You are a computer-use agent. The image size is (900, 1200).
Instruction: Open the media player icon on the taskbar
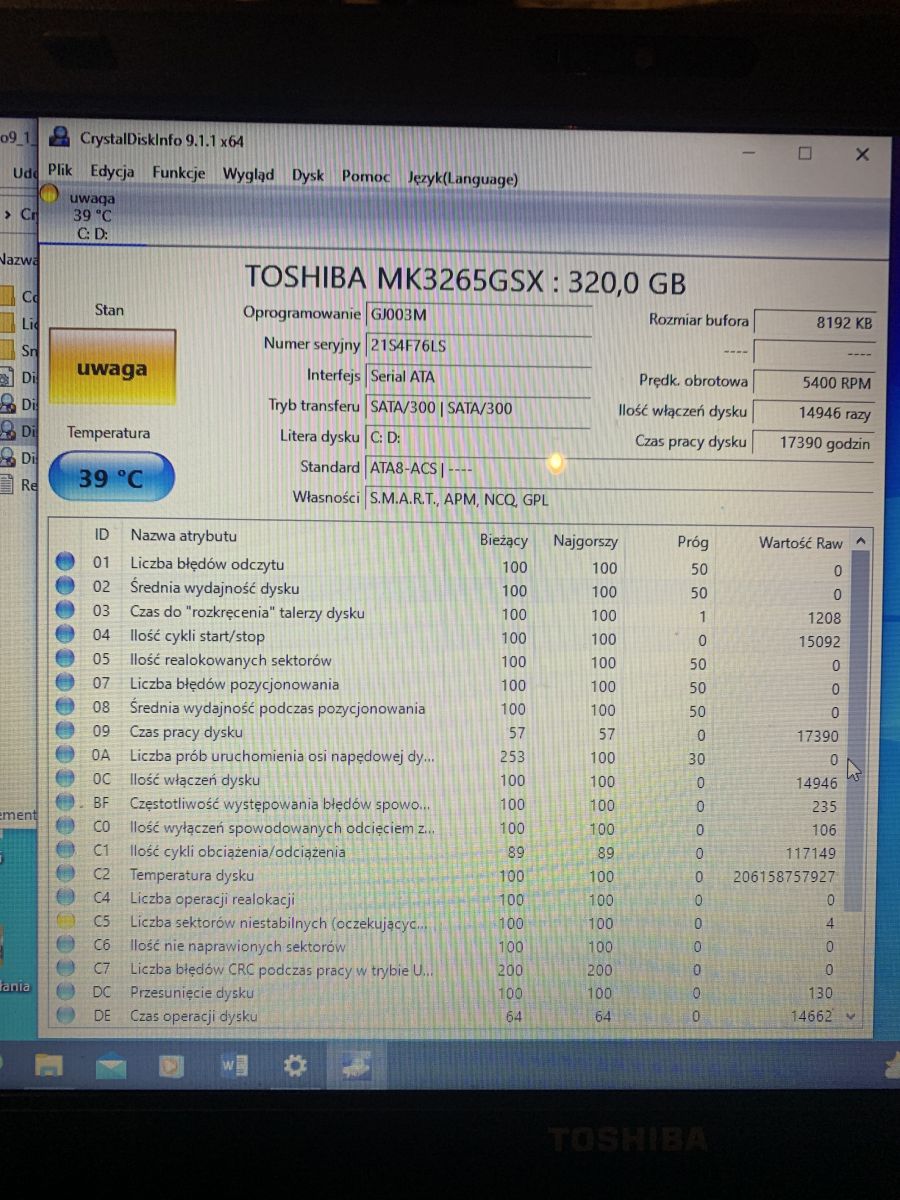(171, 1066)
